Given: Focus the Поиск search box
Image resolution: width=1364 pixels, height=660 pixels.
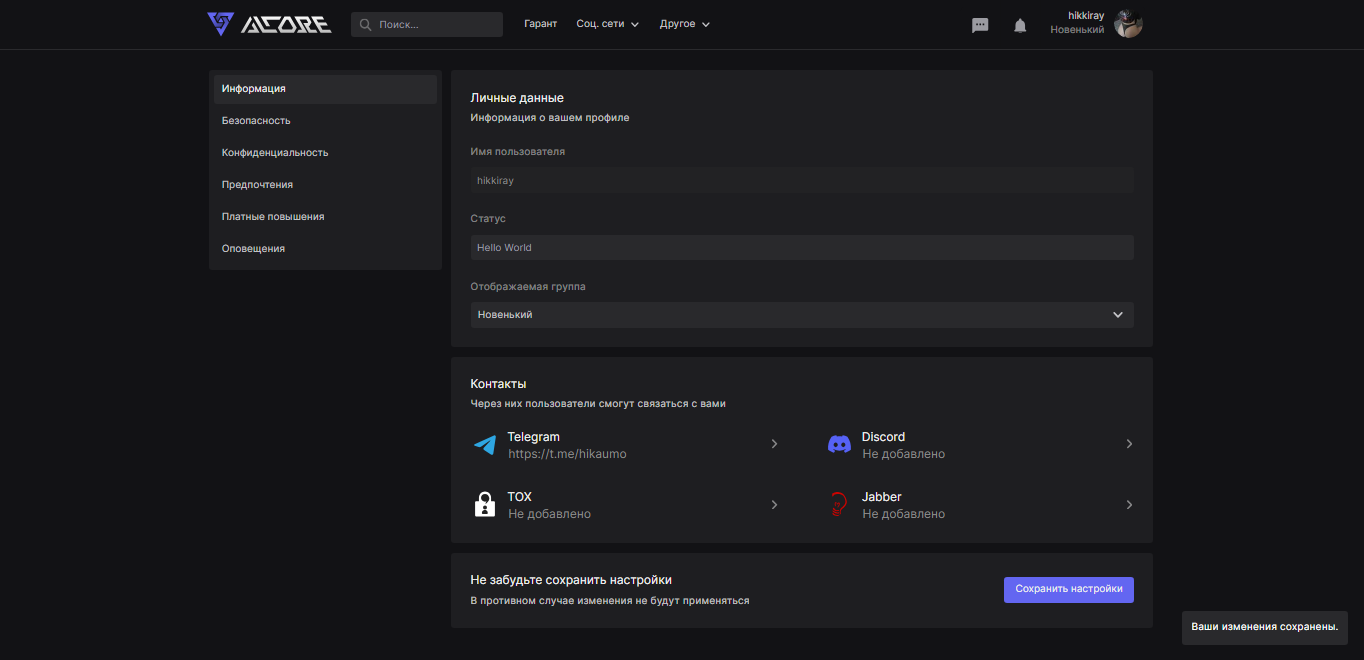Looking at the screenshot, I should click(435, 25).
